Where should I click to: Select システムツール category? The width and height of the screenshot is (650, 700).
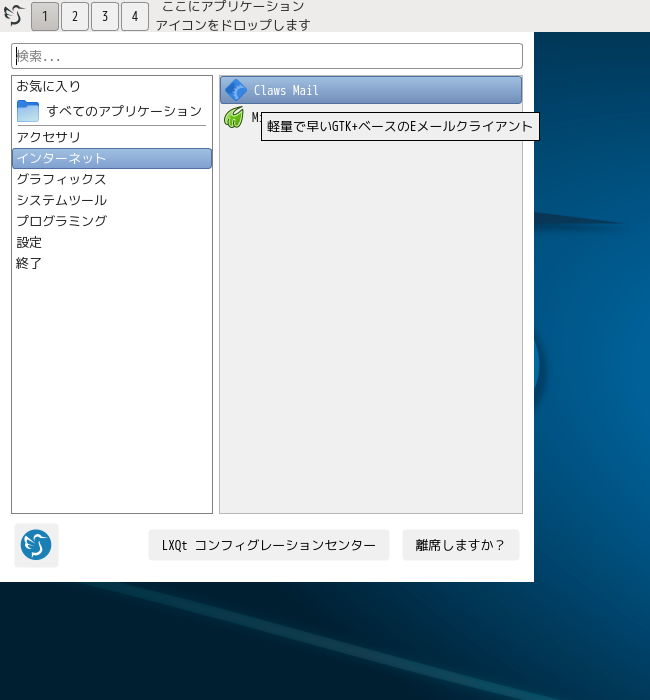coord(112,200)
